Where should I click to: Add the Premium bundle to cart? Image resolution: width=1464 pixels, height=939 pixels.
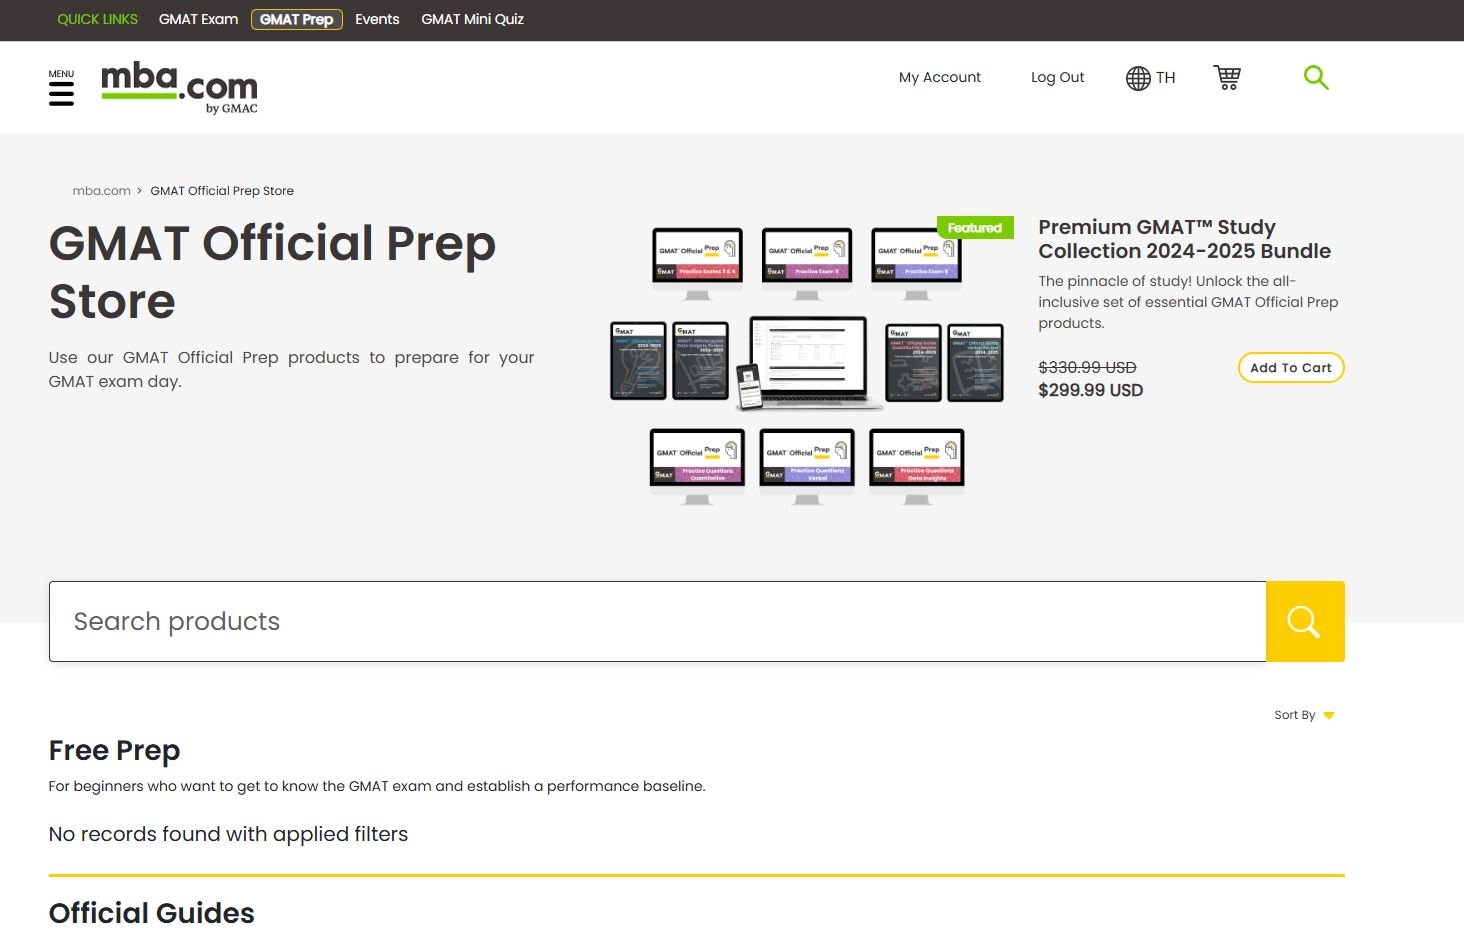click(x=1290, y=368)
